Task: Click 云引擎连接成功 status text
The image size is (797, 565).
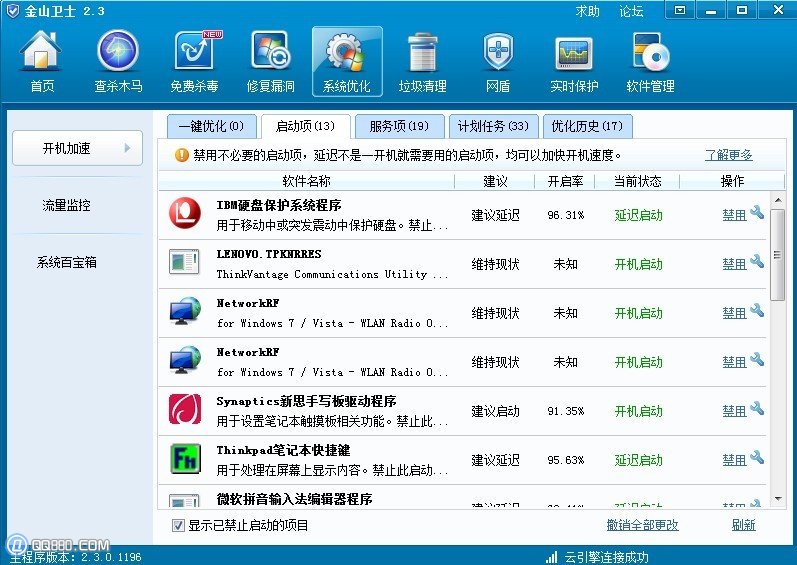Action: [606, 557]
